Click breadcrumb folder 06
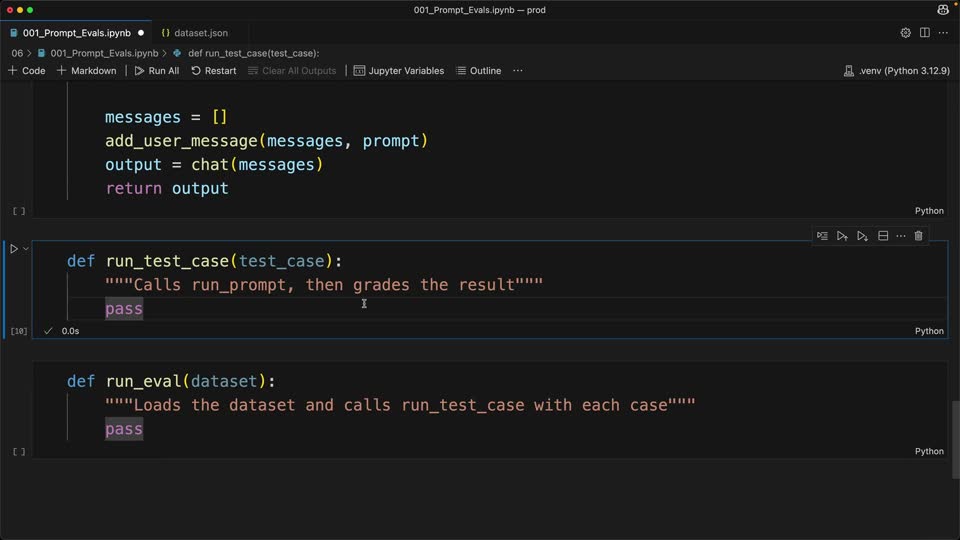Image resolution: width=960 pixels, height=540 pixels. (17, 53)
